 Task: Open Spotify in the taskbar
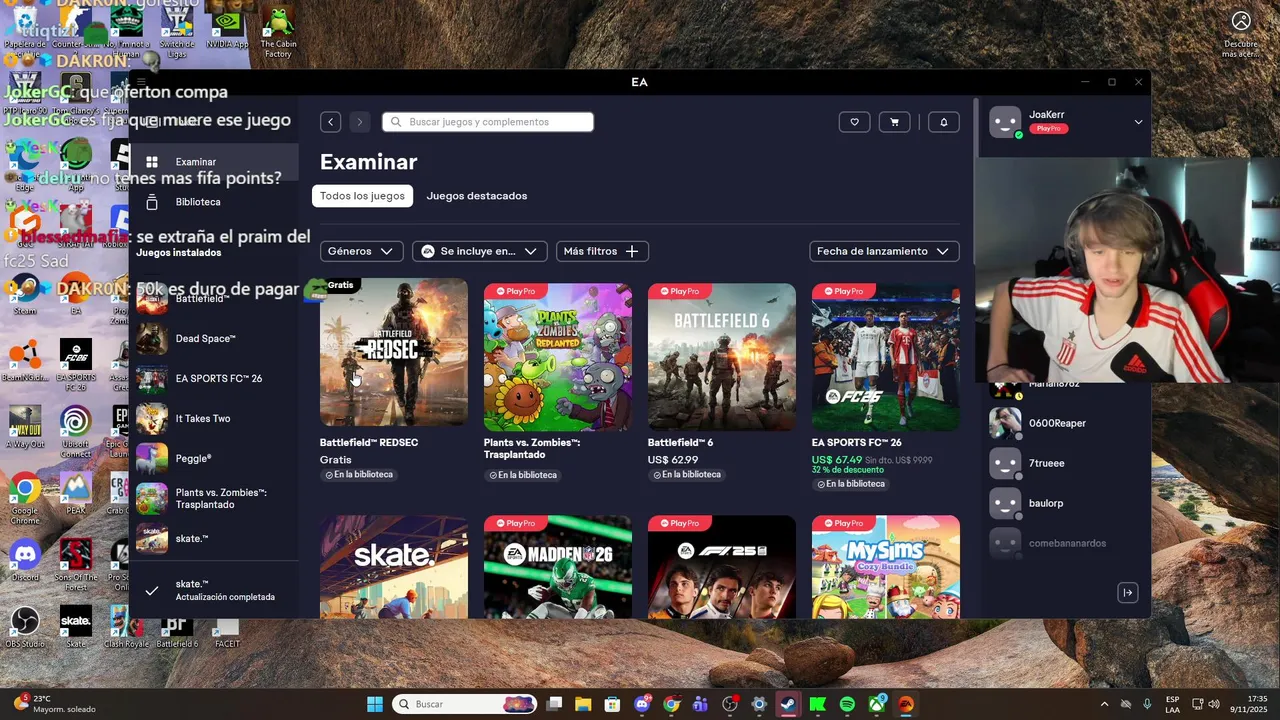[x=847, y=704]
